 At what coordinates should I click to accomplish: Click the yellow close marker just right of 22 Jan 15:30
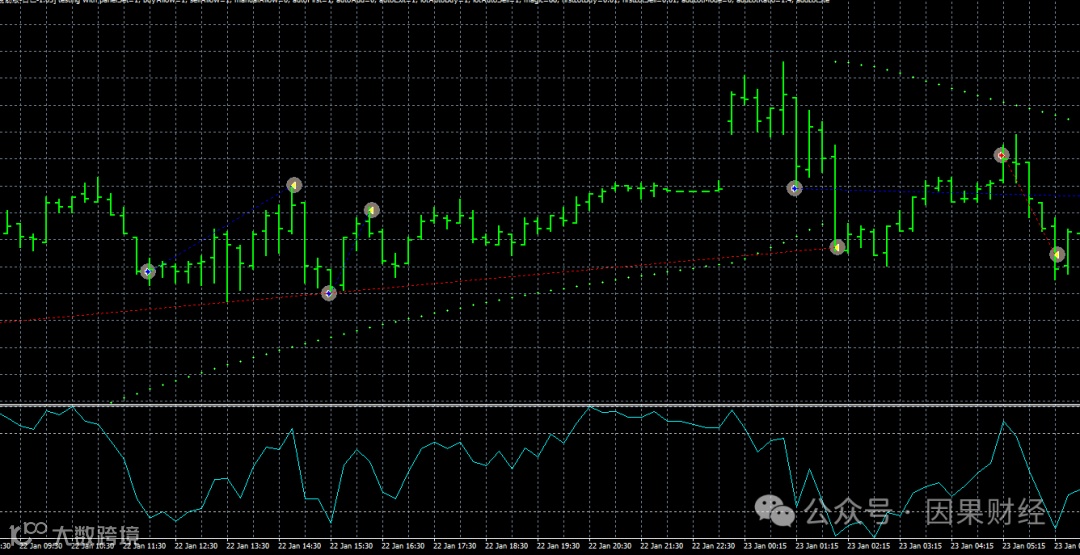pos(372,210)
